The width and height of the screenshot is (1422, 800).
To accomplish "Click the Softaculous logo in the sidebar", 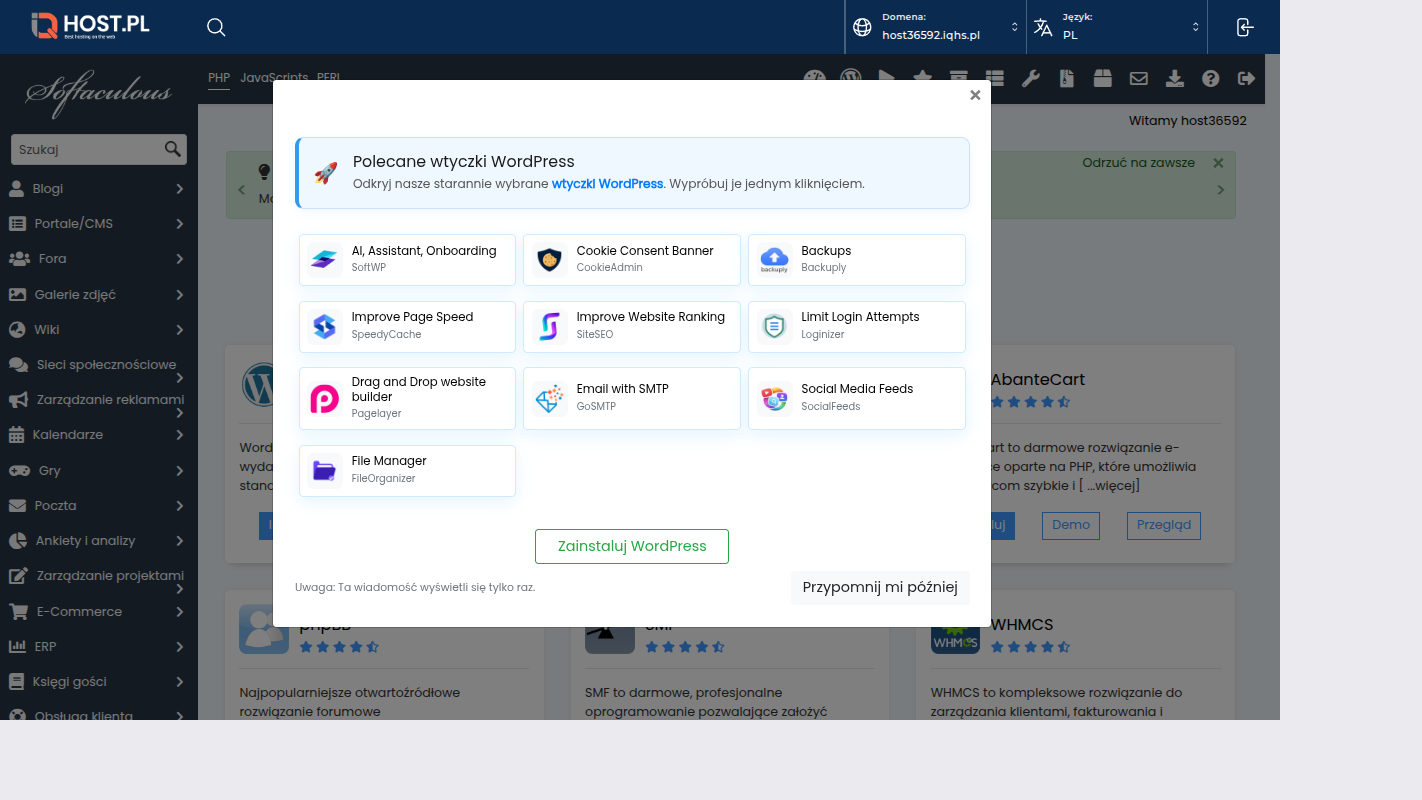I will (99, 94).
